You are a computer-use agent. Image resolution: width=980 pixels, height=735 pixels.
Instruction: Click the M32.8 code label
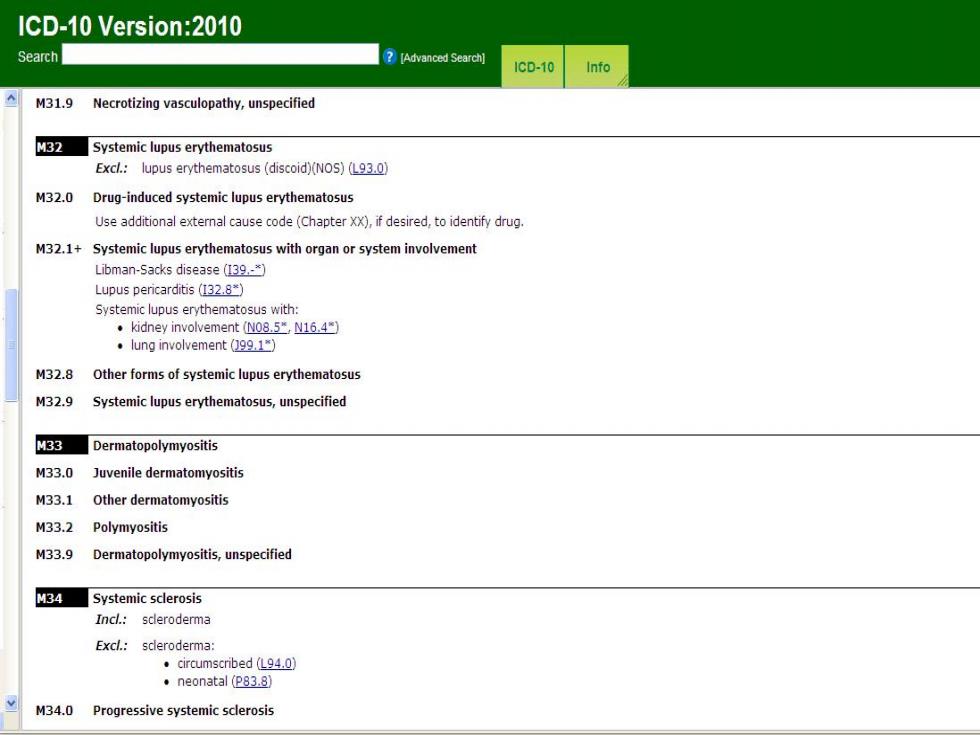(x=54, y=374)
